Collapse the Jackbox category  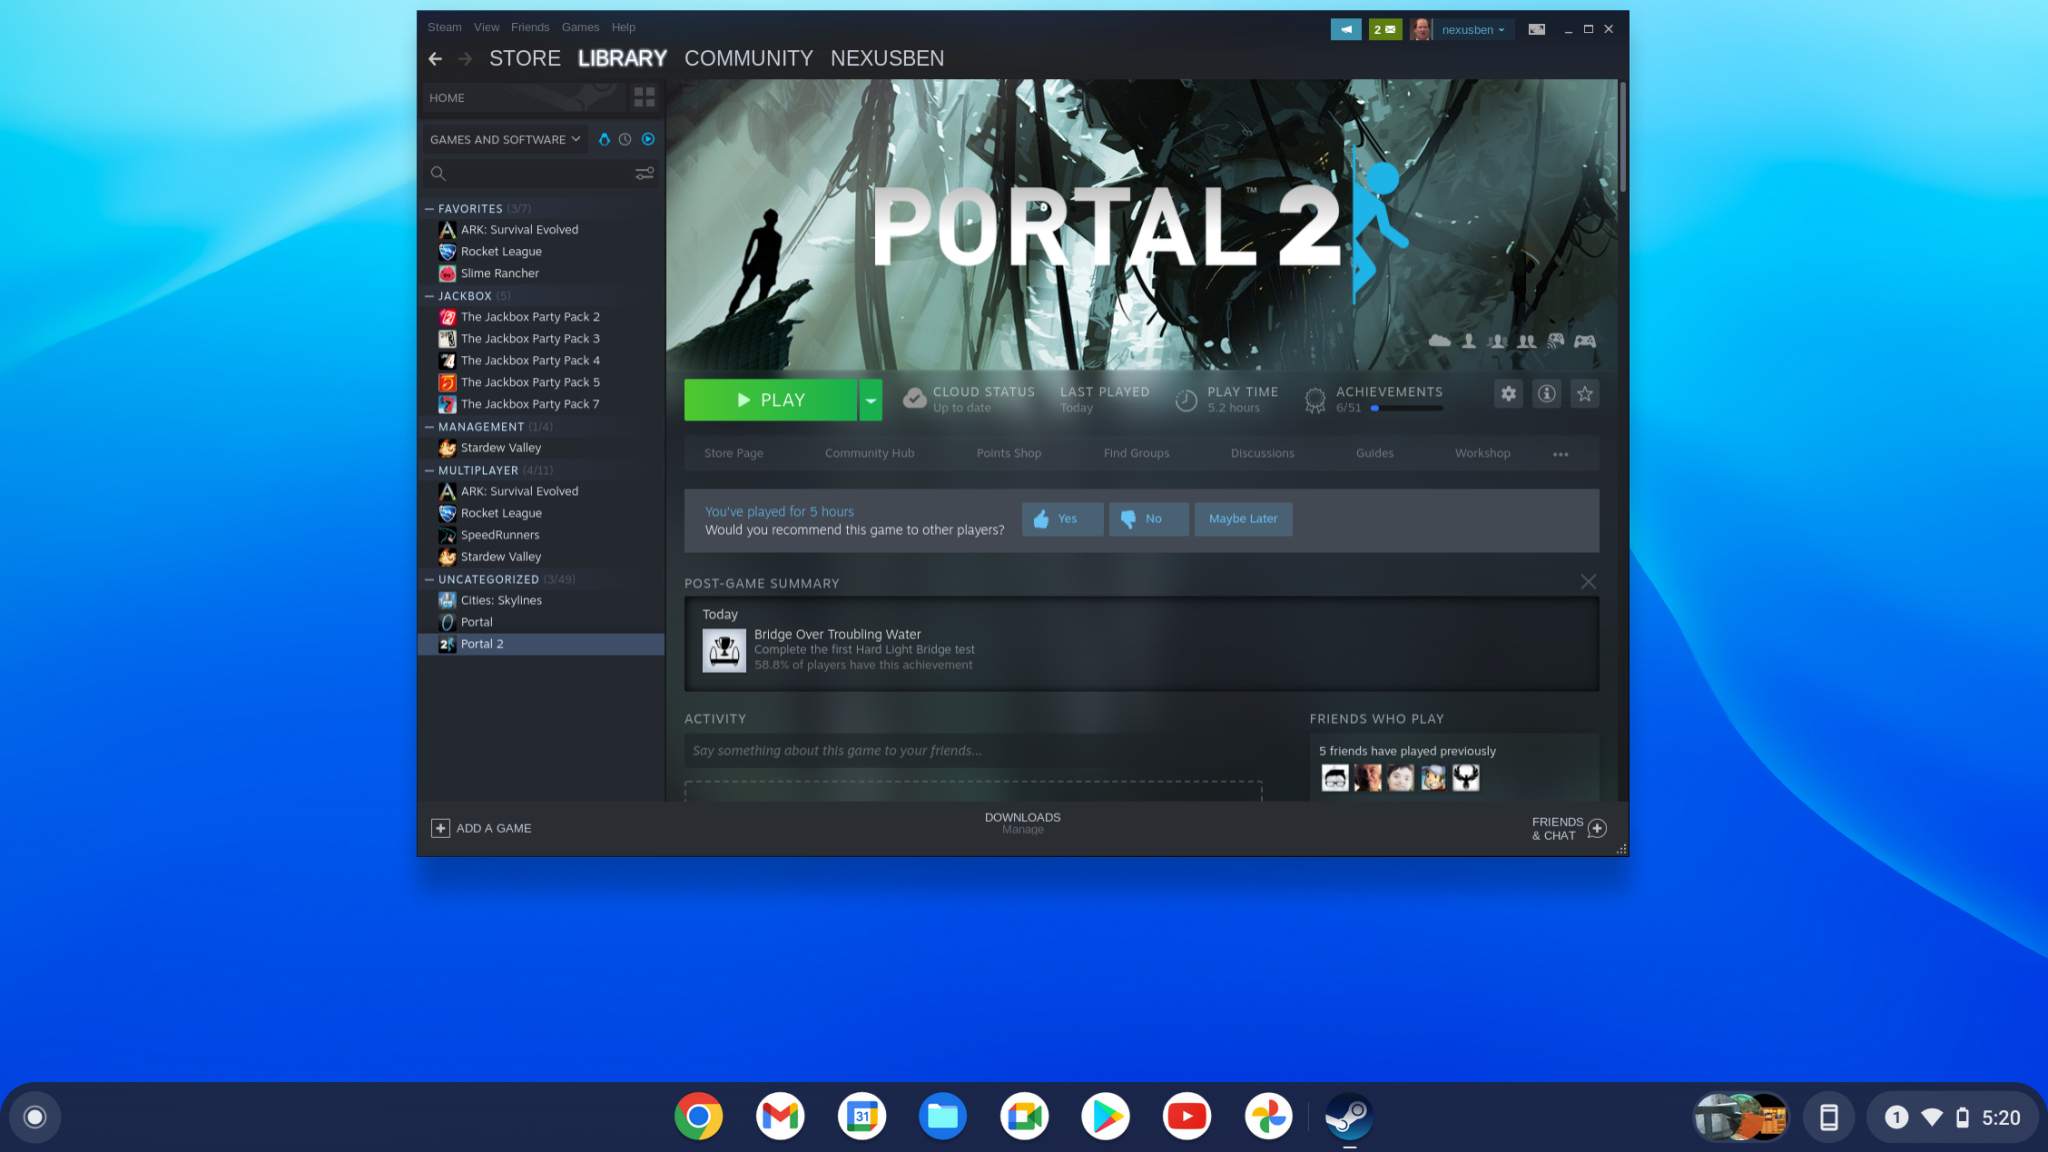(429, 296)
